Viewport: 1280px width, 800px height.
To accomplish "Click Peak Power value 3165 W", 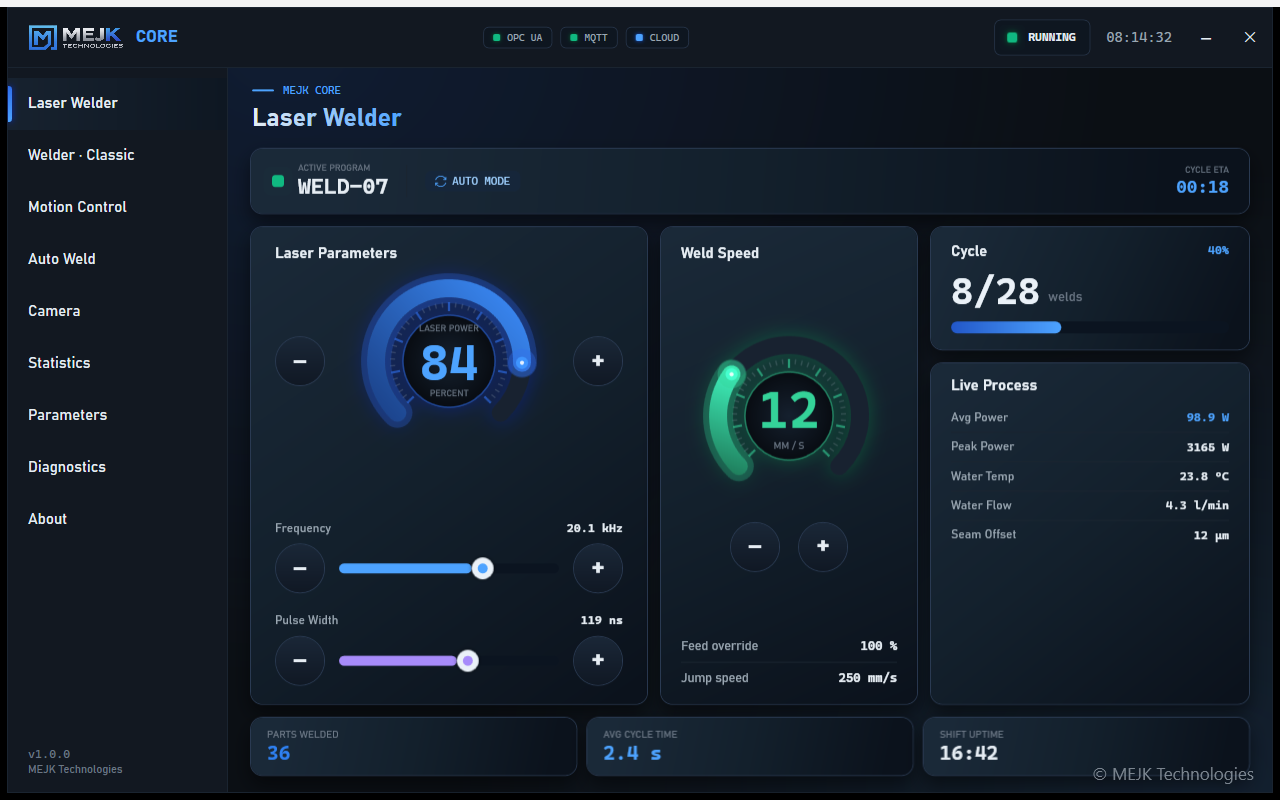I will (x=1208, y=447).
